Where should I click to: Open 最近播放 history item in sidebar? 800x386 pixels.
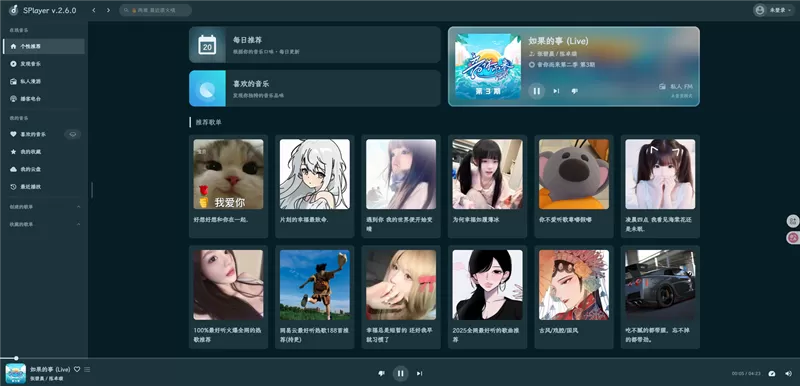(x=44, y=187)
